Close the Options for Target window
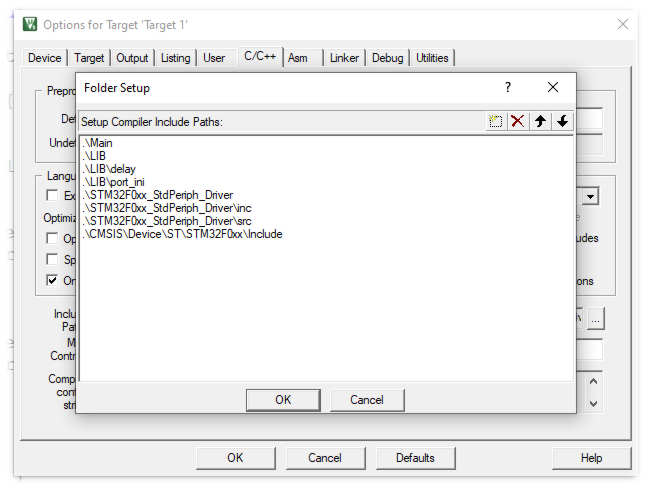 coord(623,24)
